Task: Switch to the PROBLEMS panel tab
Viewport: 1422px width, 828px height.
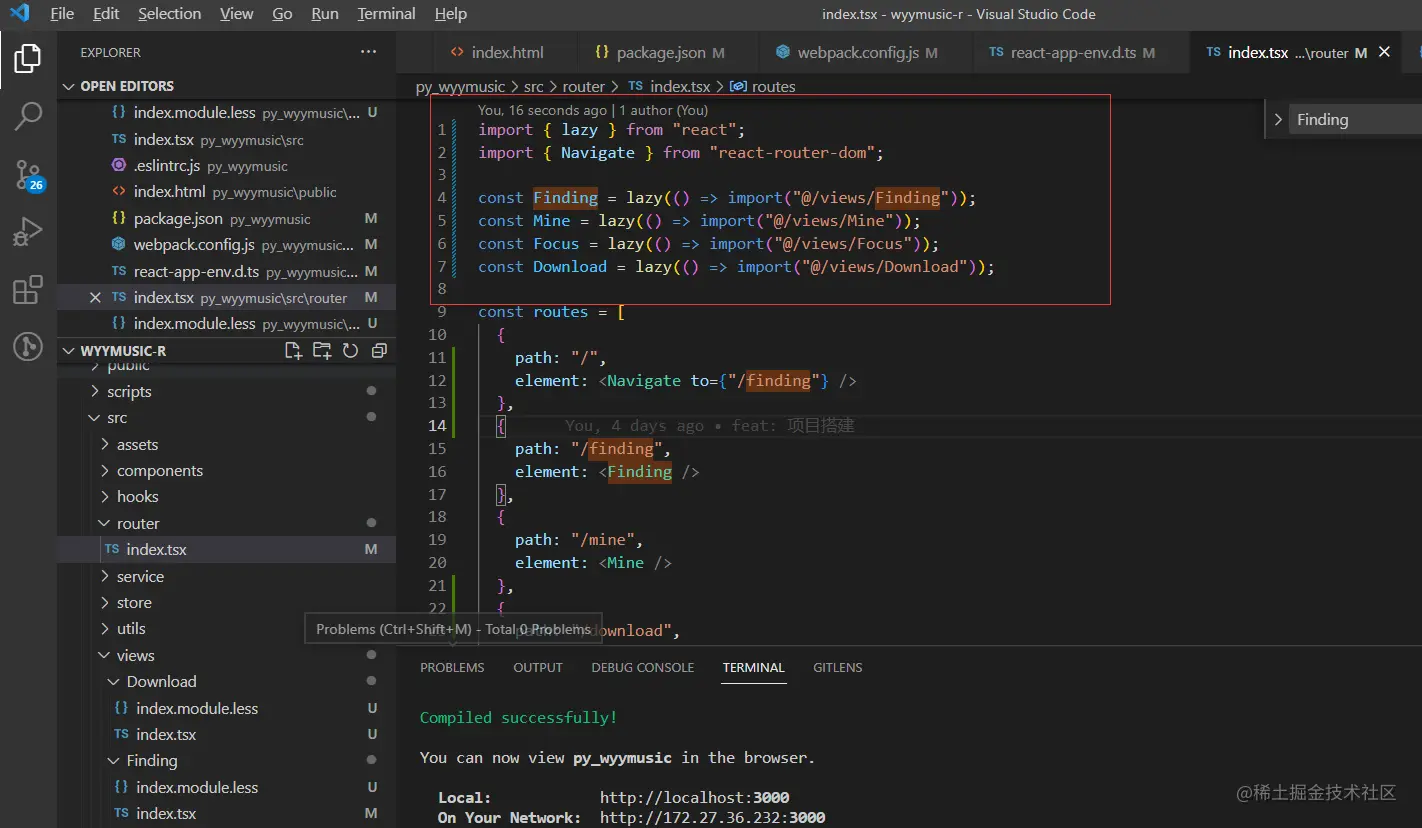Action: pos(452,668)
